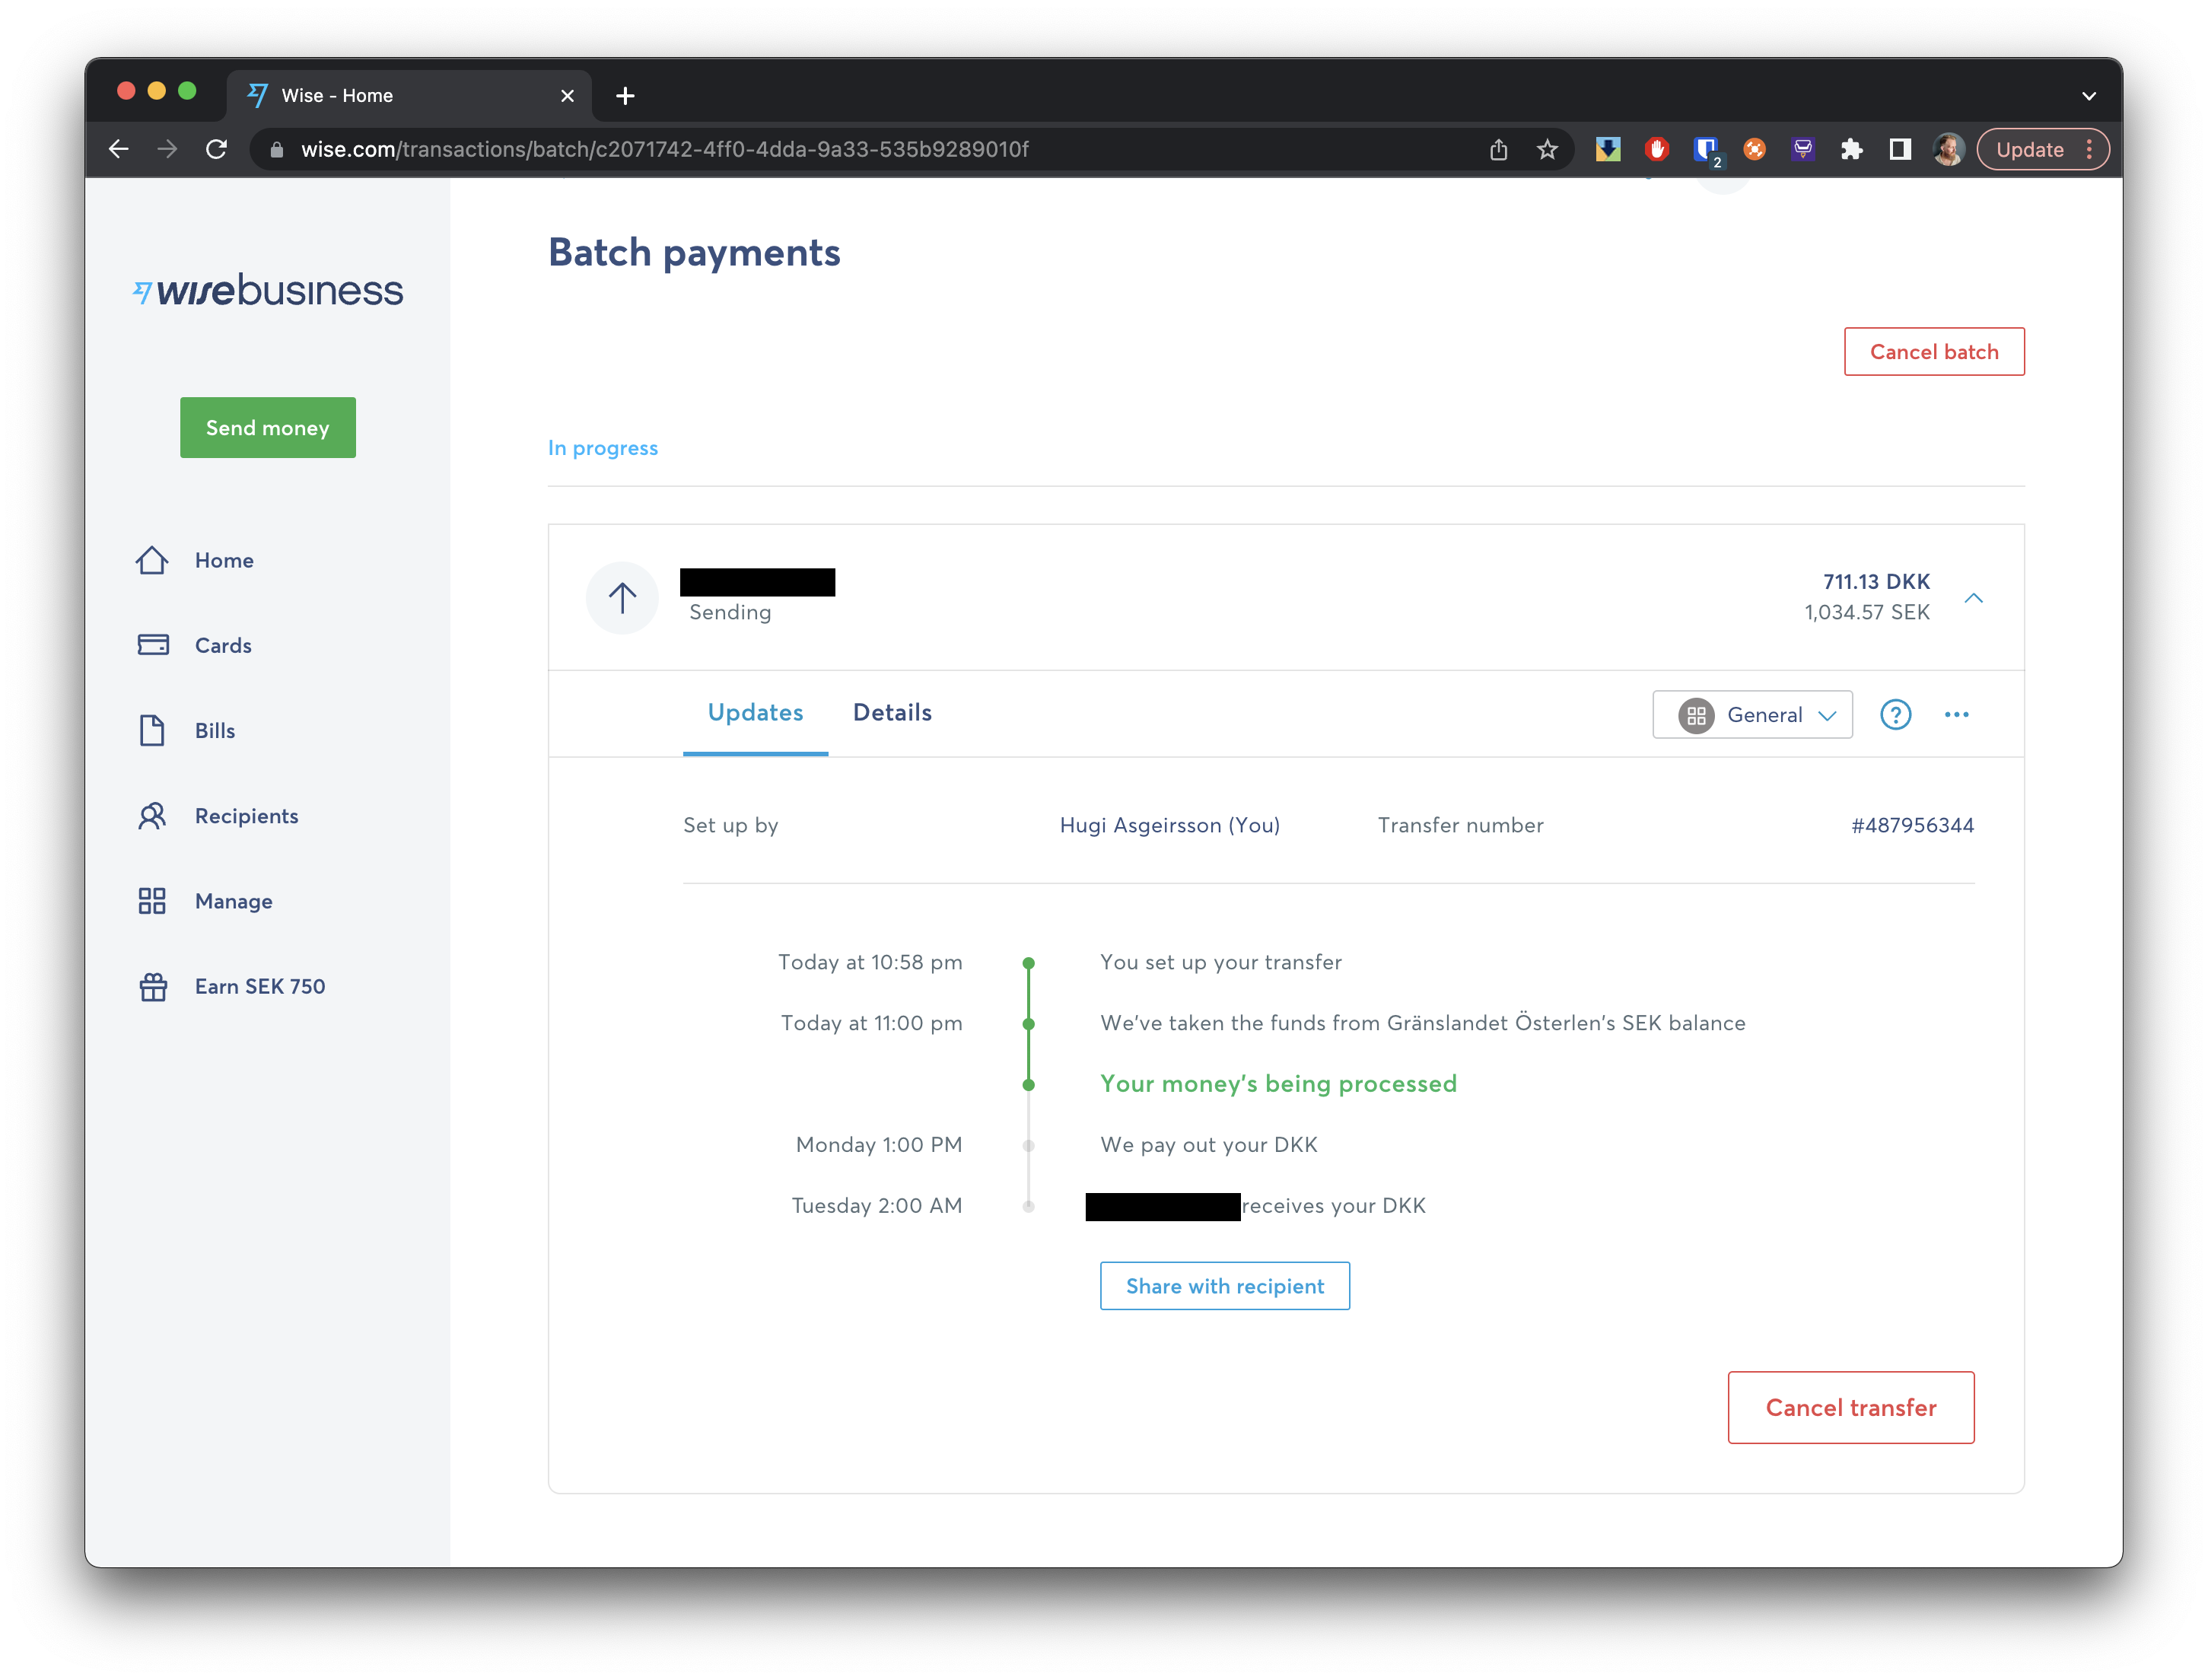Collapse the transfer with chevron arrow
The image size is (2208, 1680).
coord(1973,598)
